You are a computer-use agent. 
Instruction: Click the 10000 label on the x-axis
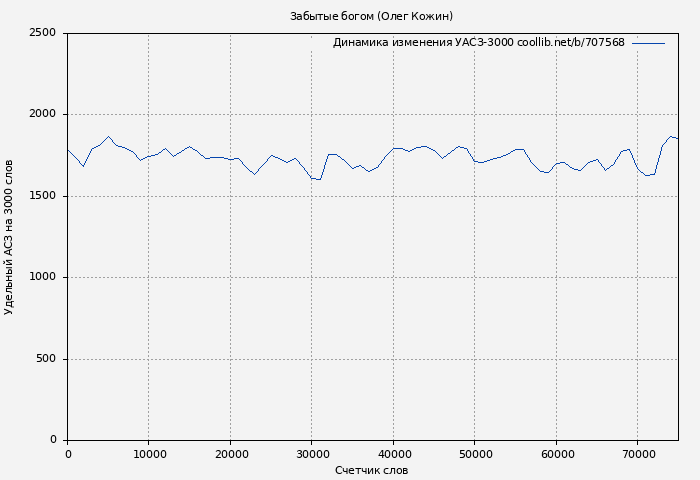coord(149,454)
